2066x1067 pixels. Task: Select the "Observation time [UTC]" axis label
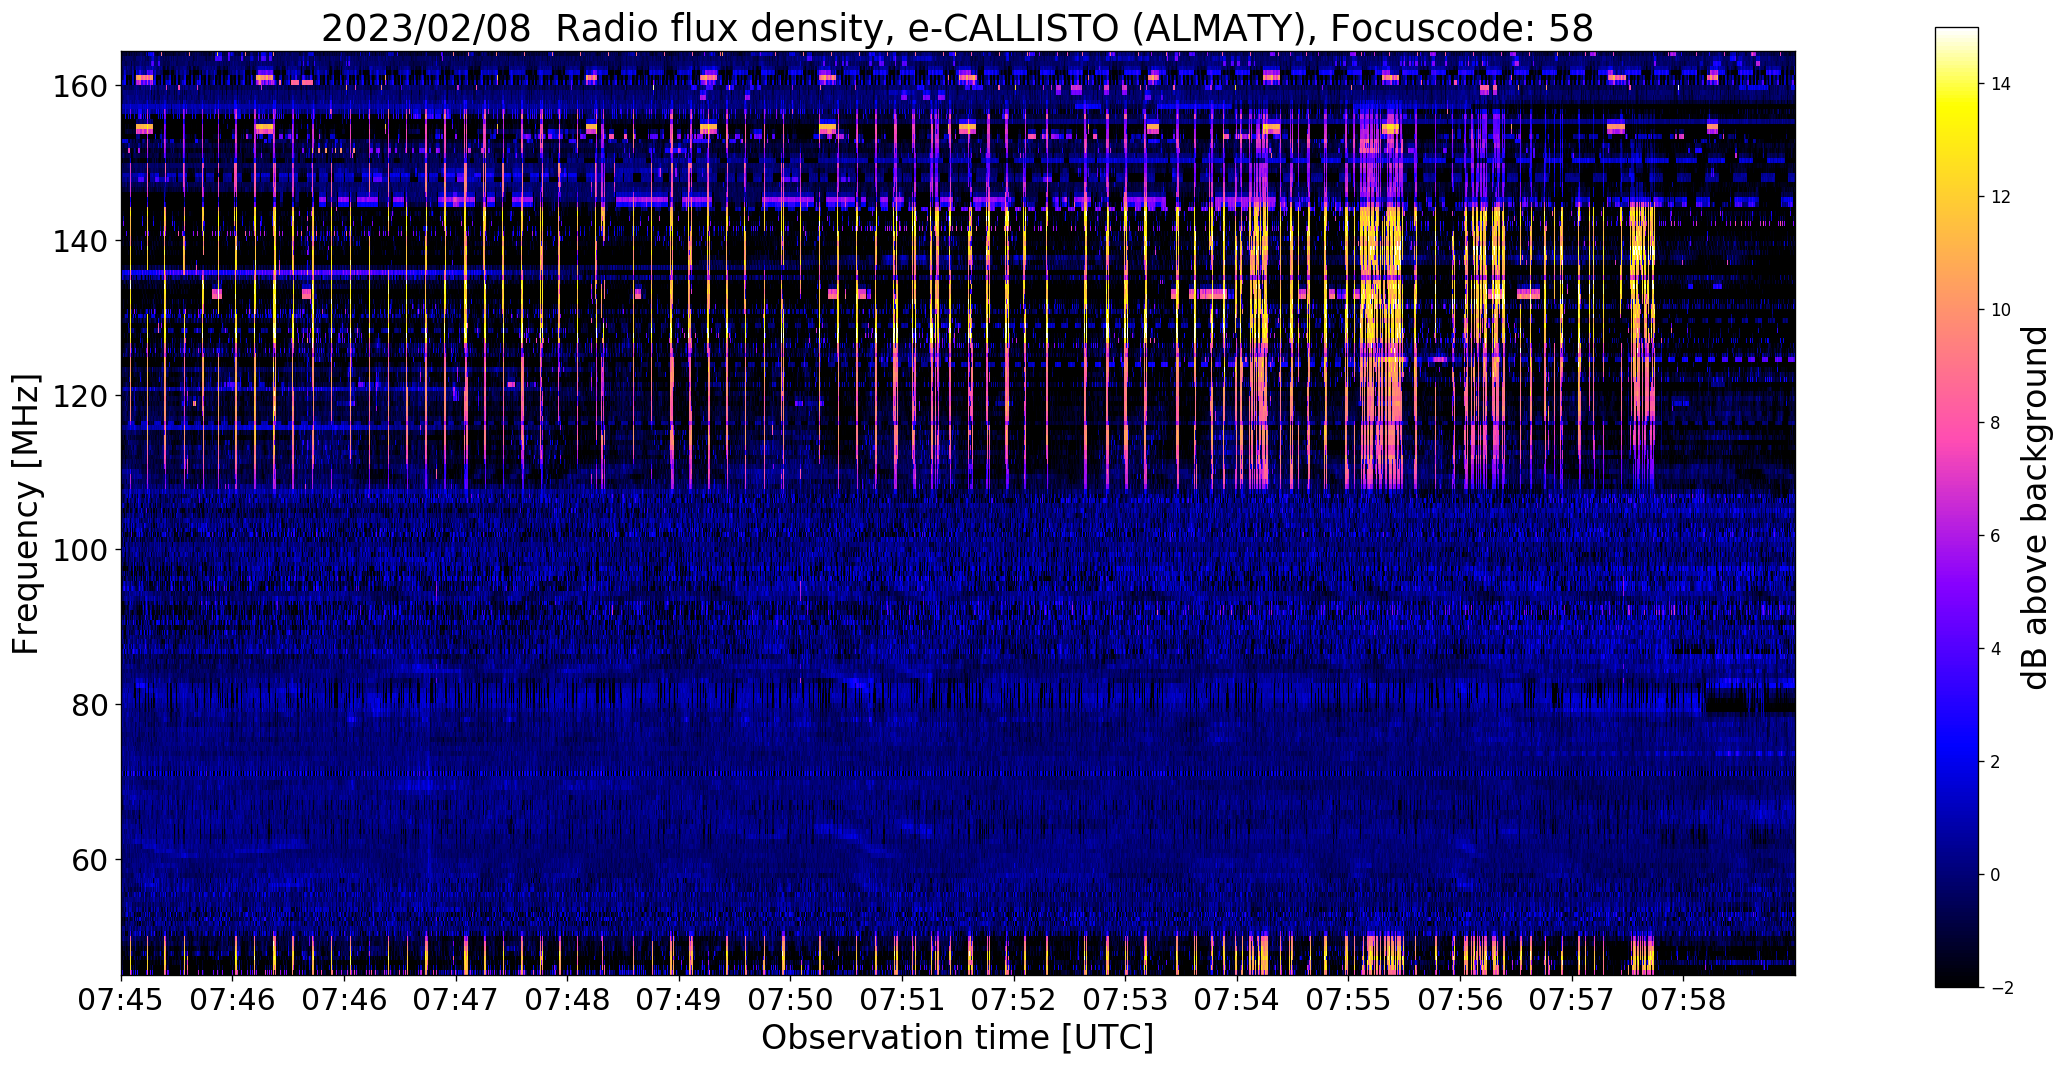[x=957, y=1038]
